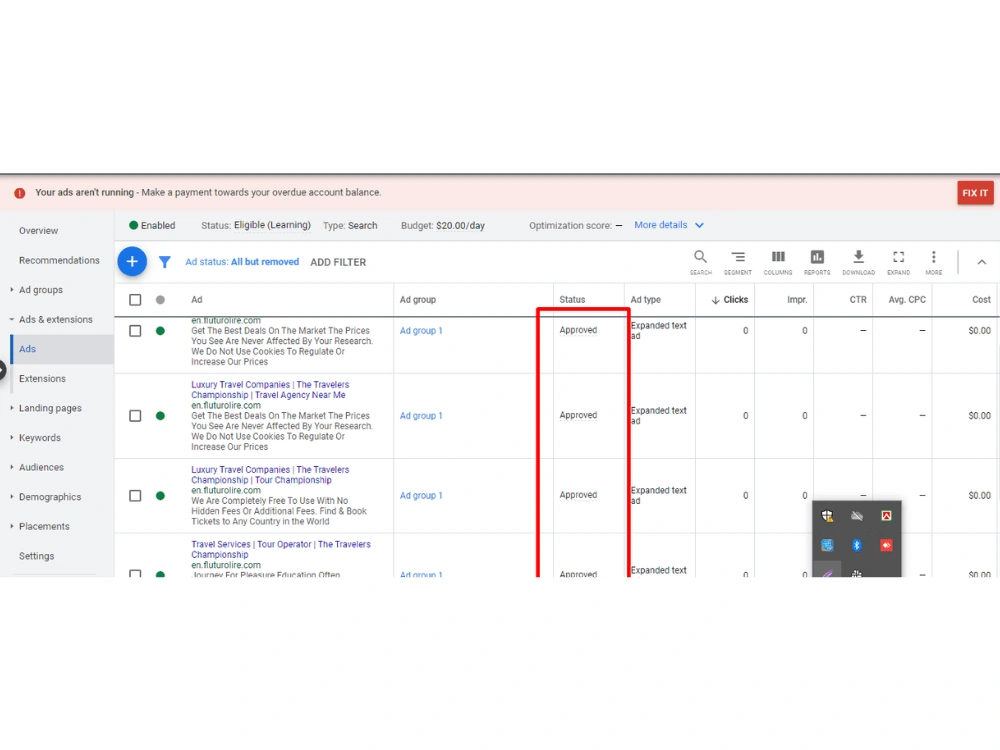Open Settings in sidebar
The image size is (1000, 750).
[36, 556]
